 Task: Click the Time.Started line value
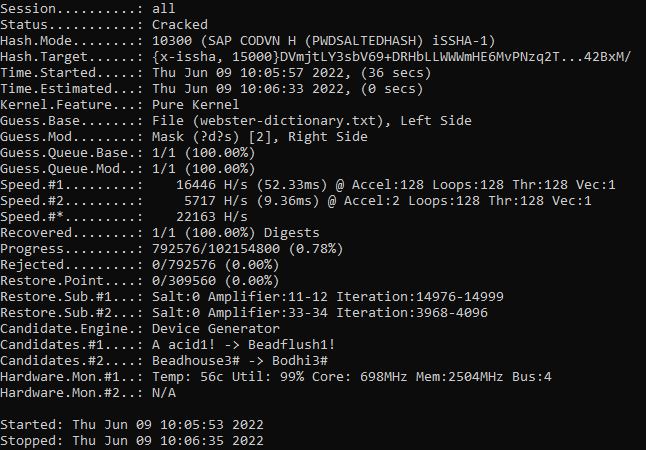pos(292,73)
